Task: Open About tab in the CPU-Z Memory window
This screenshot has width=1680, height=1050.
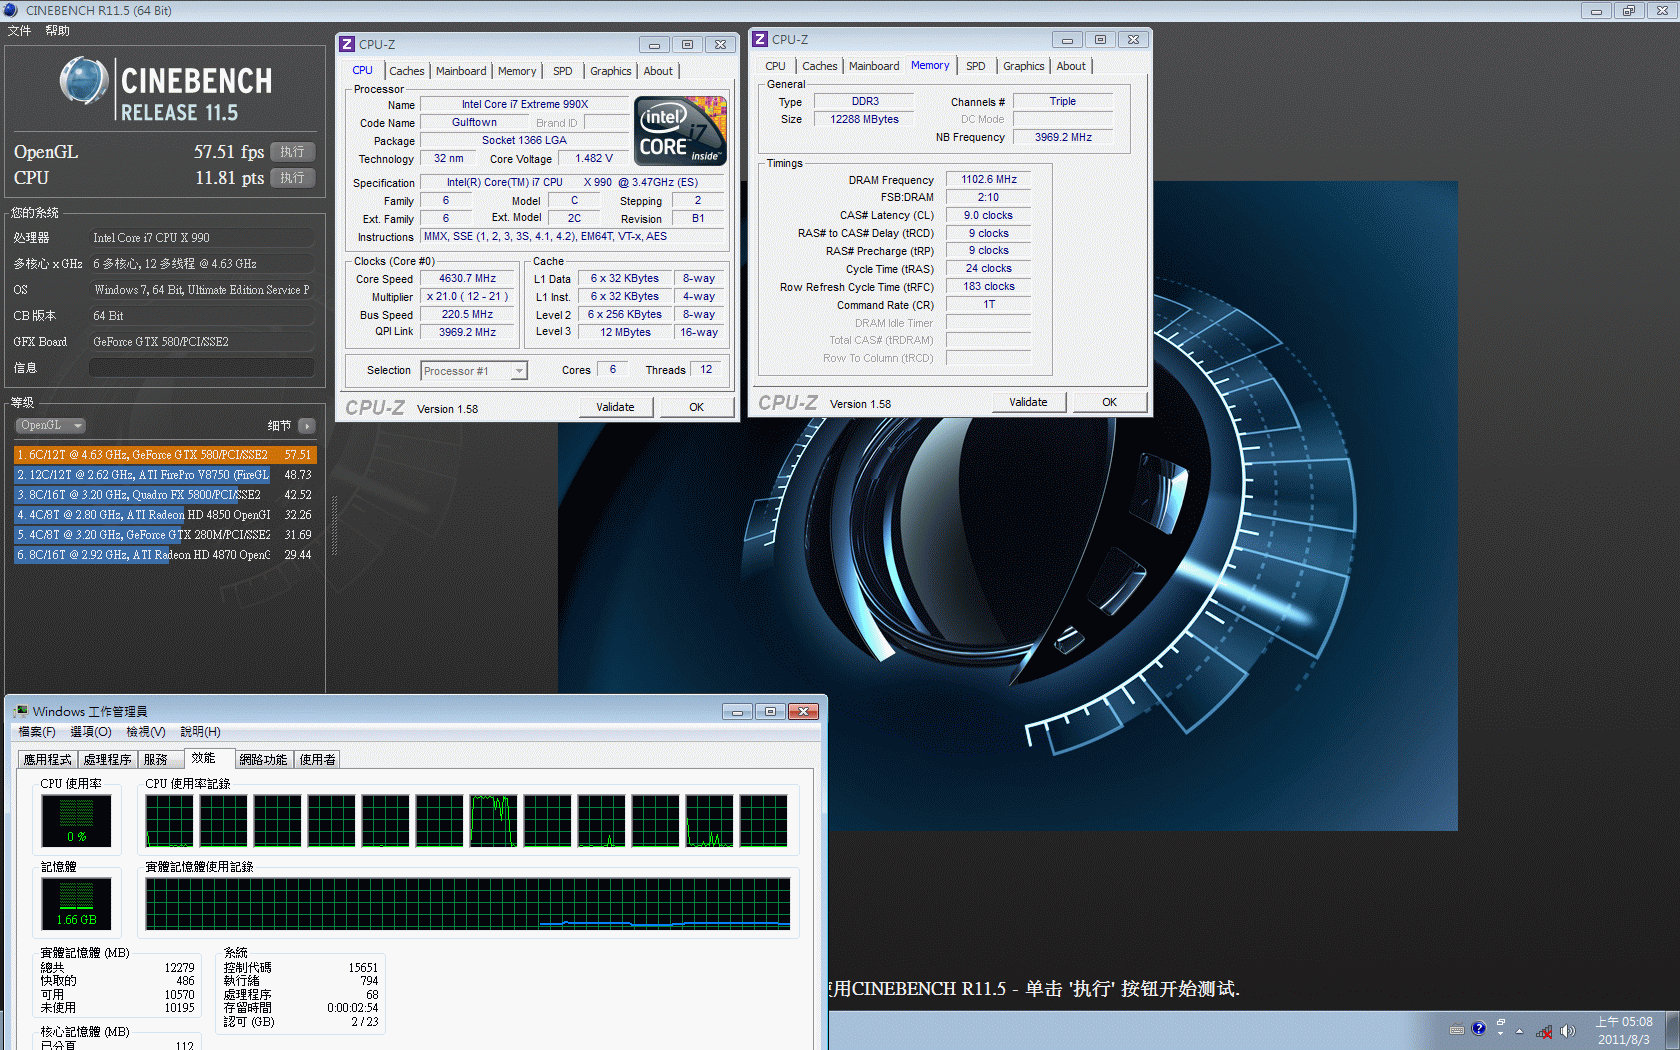Action: pyautogui.click(x=1071, y=66)
